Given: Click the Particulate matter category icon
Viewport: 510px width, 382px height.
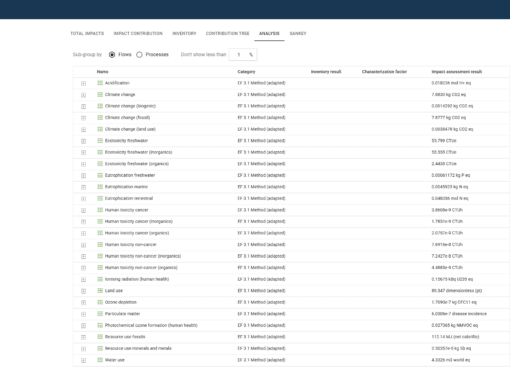Looking at the screenshot, I should (100, 314).
